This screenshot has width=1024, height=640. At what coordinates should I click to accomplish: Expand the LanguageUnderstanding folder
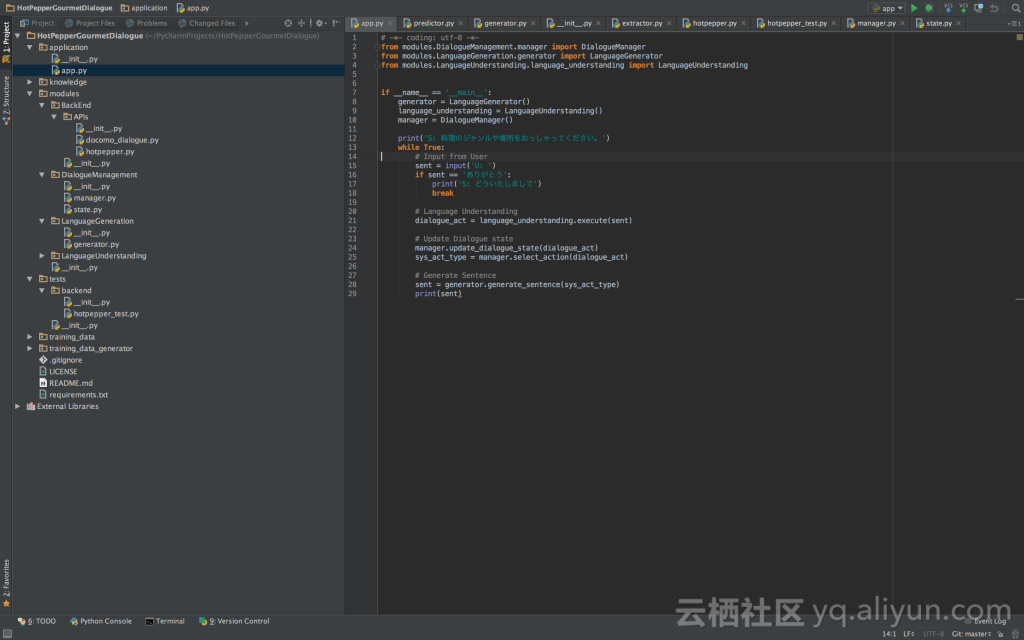pos(42,256)
